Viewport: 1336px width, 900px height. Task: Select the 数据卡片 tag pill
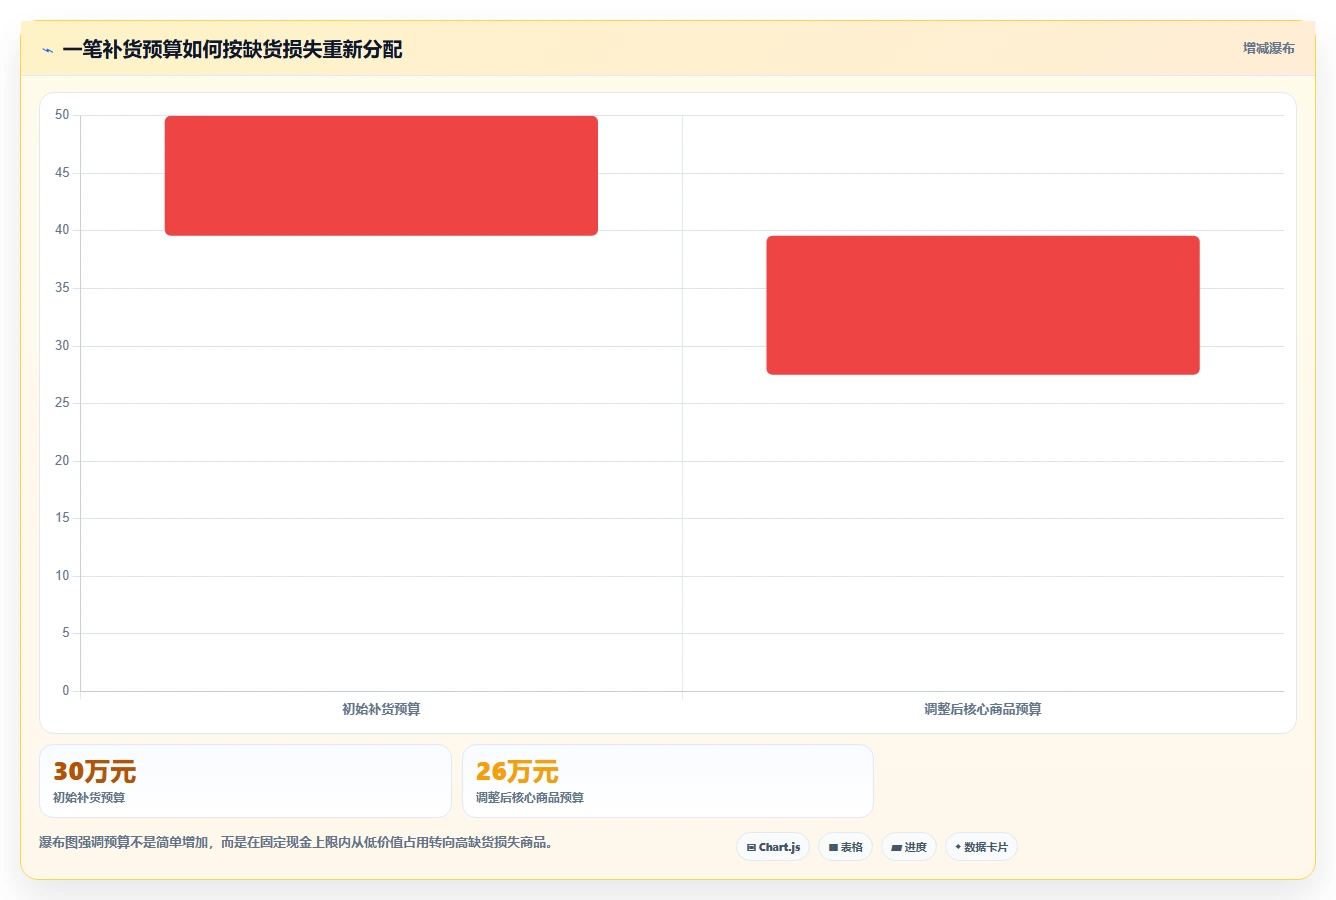pos(981,847)
